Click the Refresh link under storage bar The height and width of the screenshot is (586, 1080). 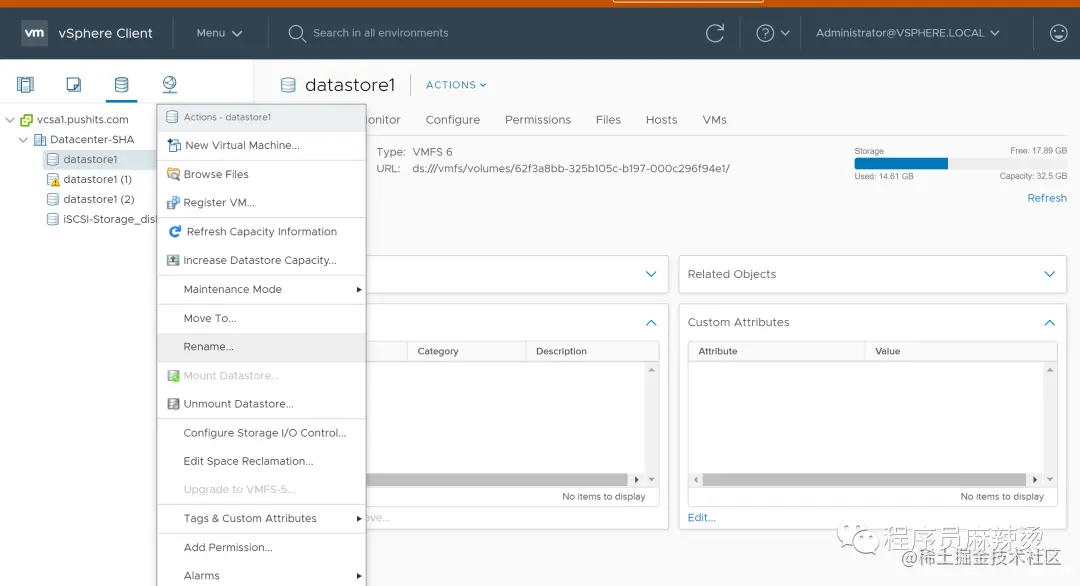1047,198
